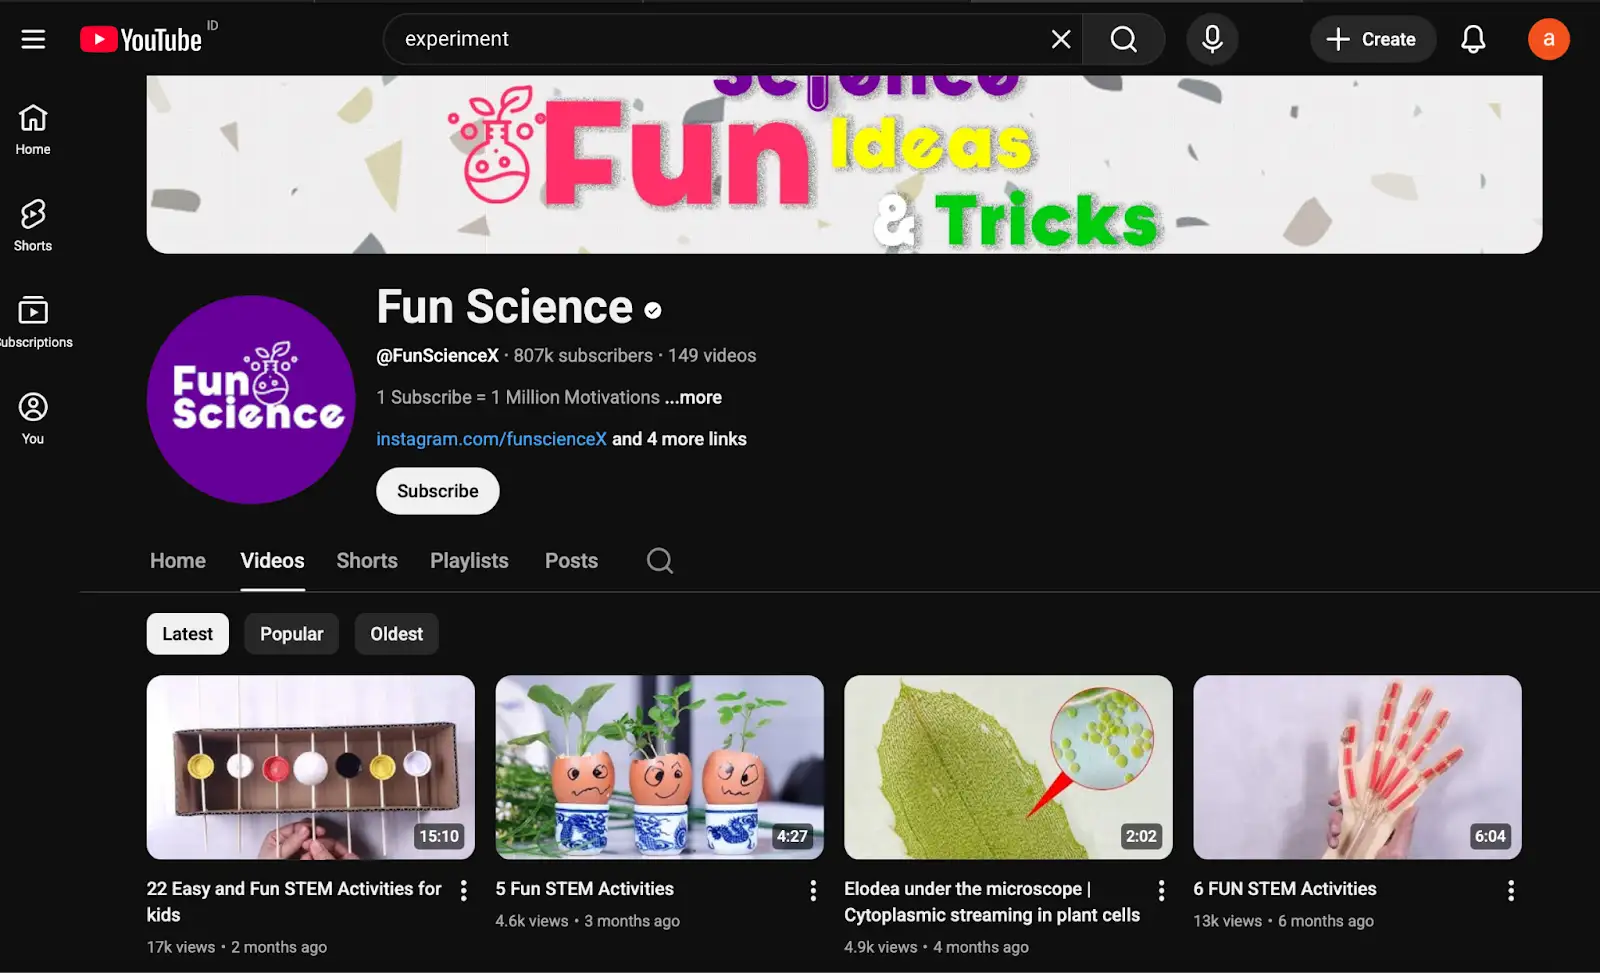The image size is (1600, 973).
Task: Click the Fun Science channel name
Action: (505, 307)
